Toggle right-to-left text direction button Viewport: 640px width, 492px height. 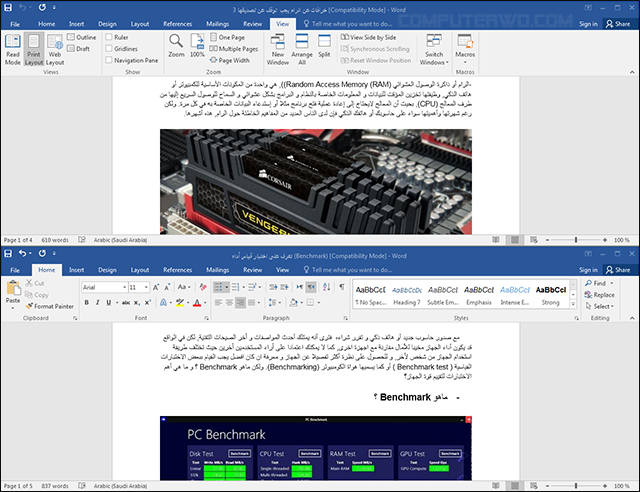311,287
